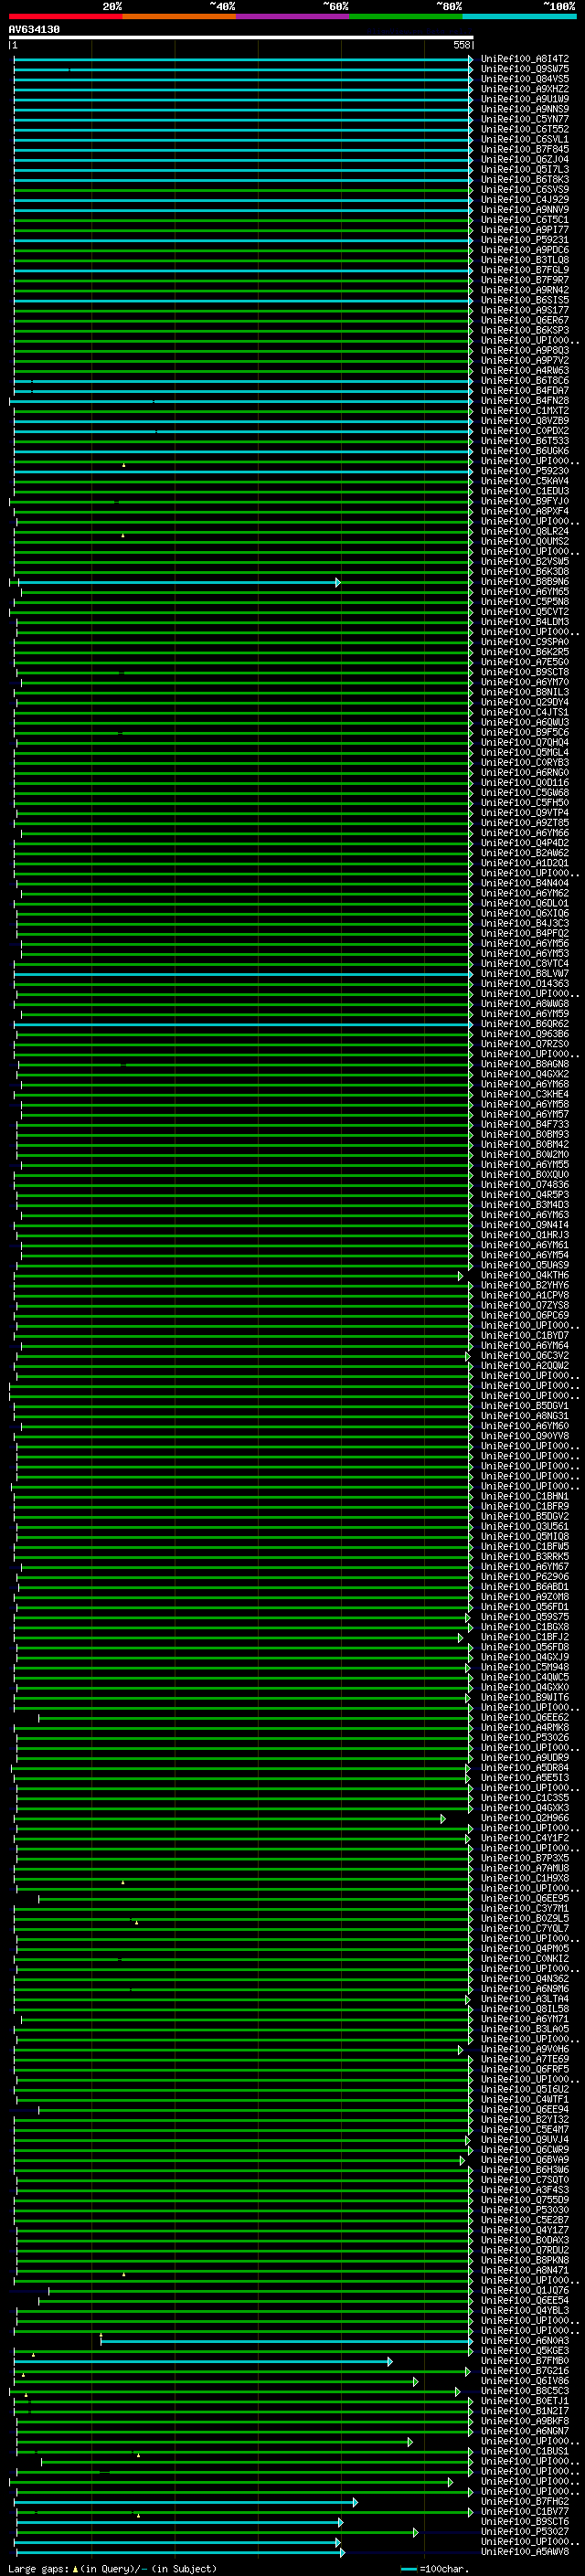585x2576 pixels.
Task: Open hit UniRef100_A9XHZ2
Action: coord(524,89)
